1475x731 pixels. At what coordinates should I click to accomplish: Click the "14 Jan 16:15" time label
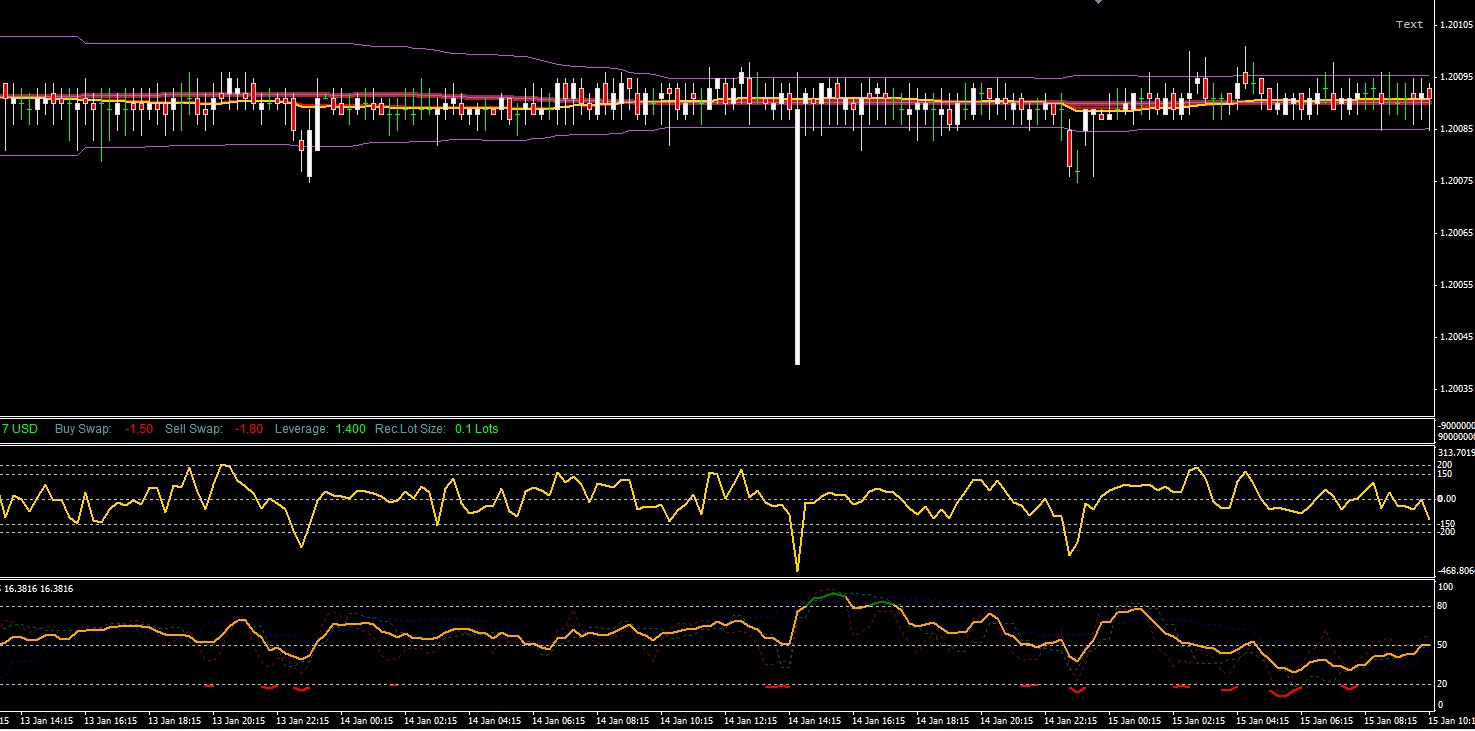[879, 720]
